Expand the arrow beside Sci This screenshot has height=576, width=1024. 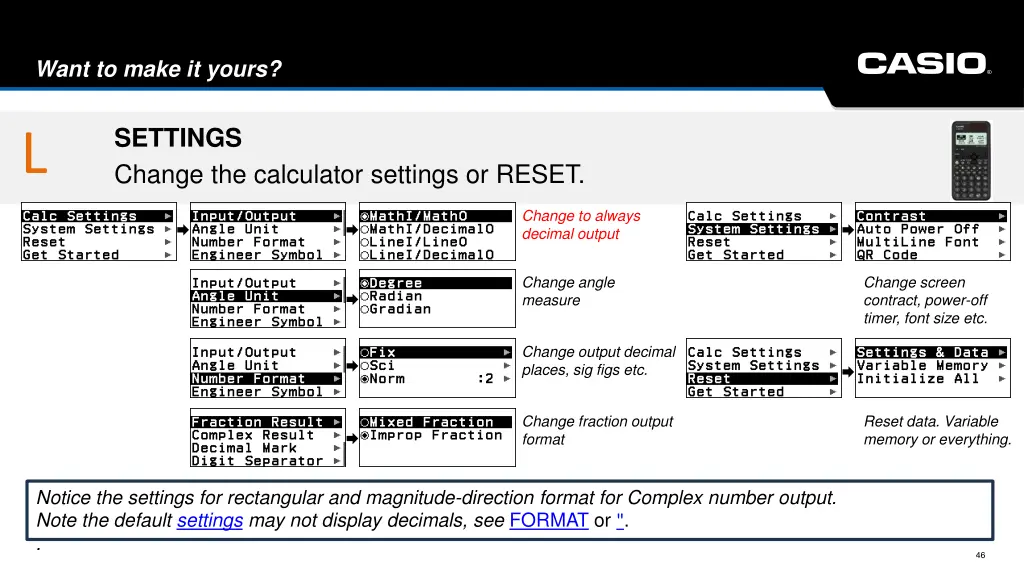click(507, 366)
